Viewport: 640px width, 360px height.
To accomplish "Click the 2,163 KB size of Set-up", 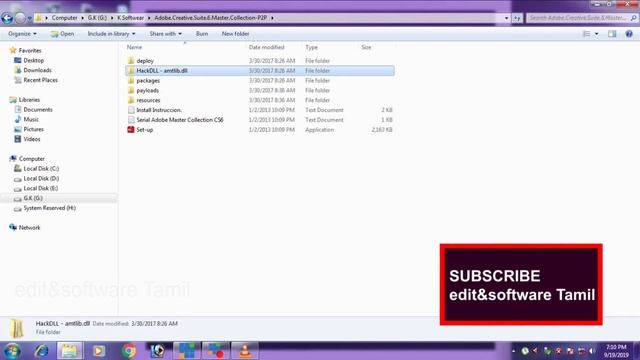I will (x=382, y=130).
